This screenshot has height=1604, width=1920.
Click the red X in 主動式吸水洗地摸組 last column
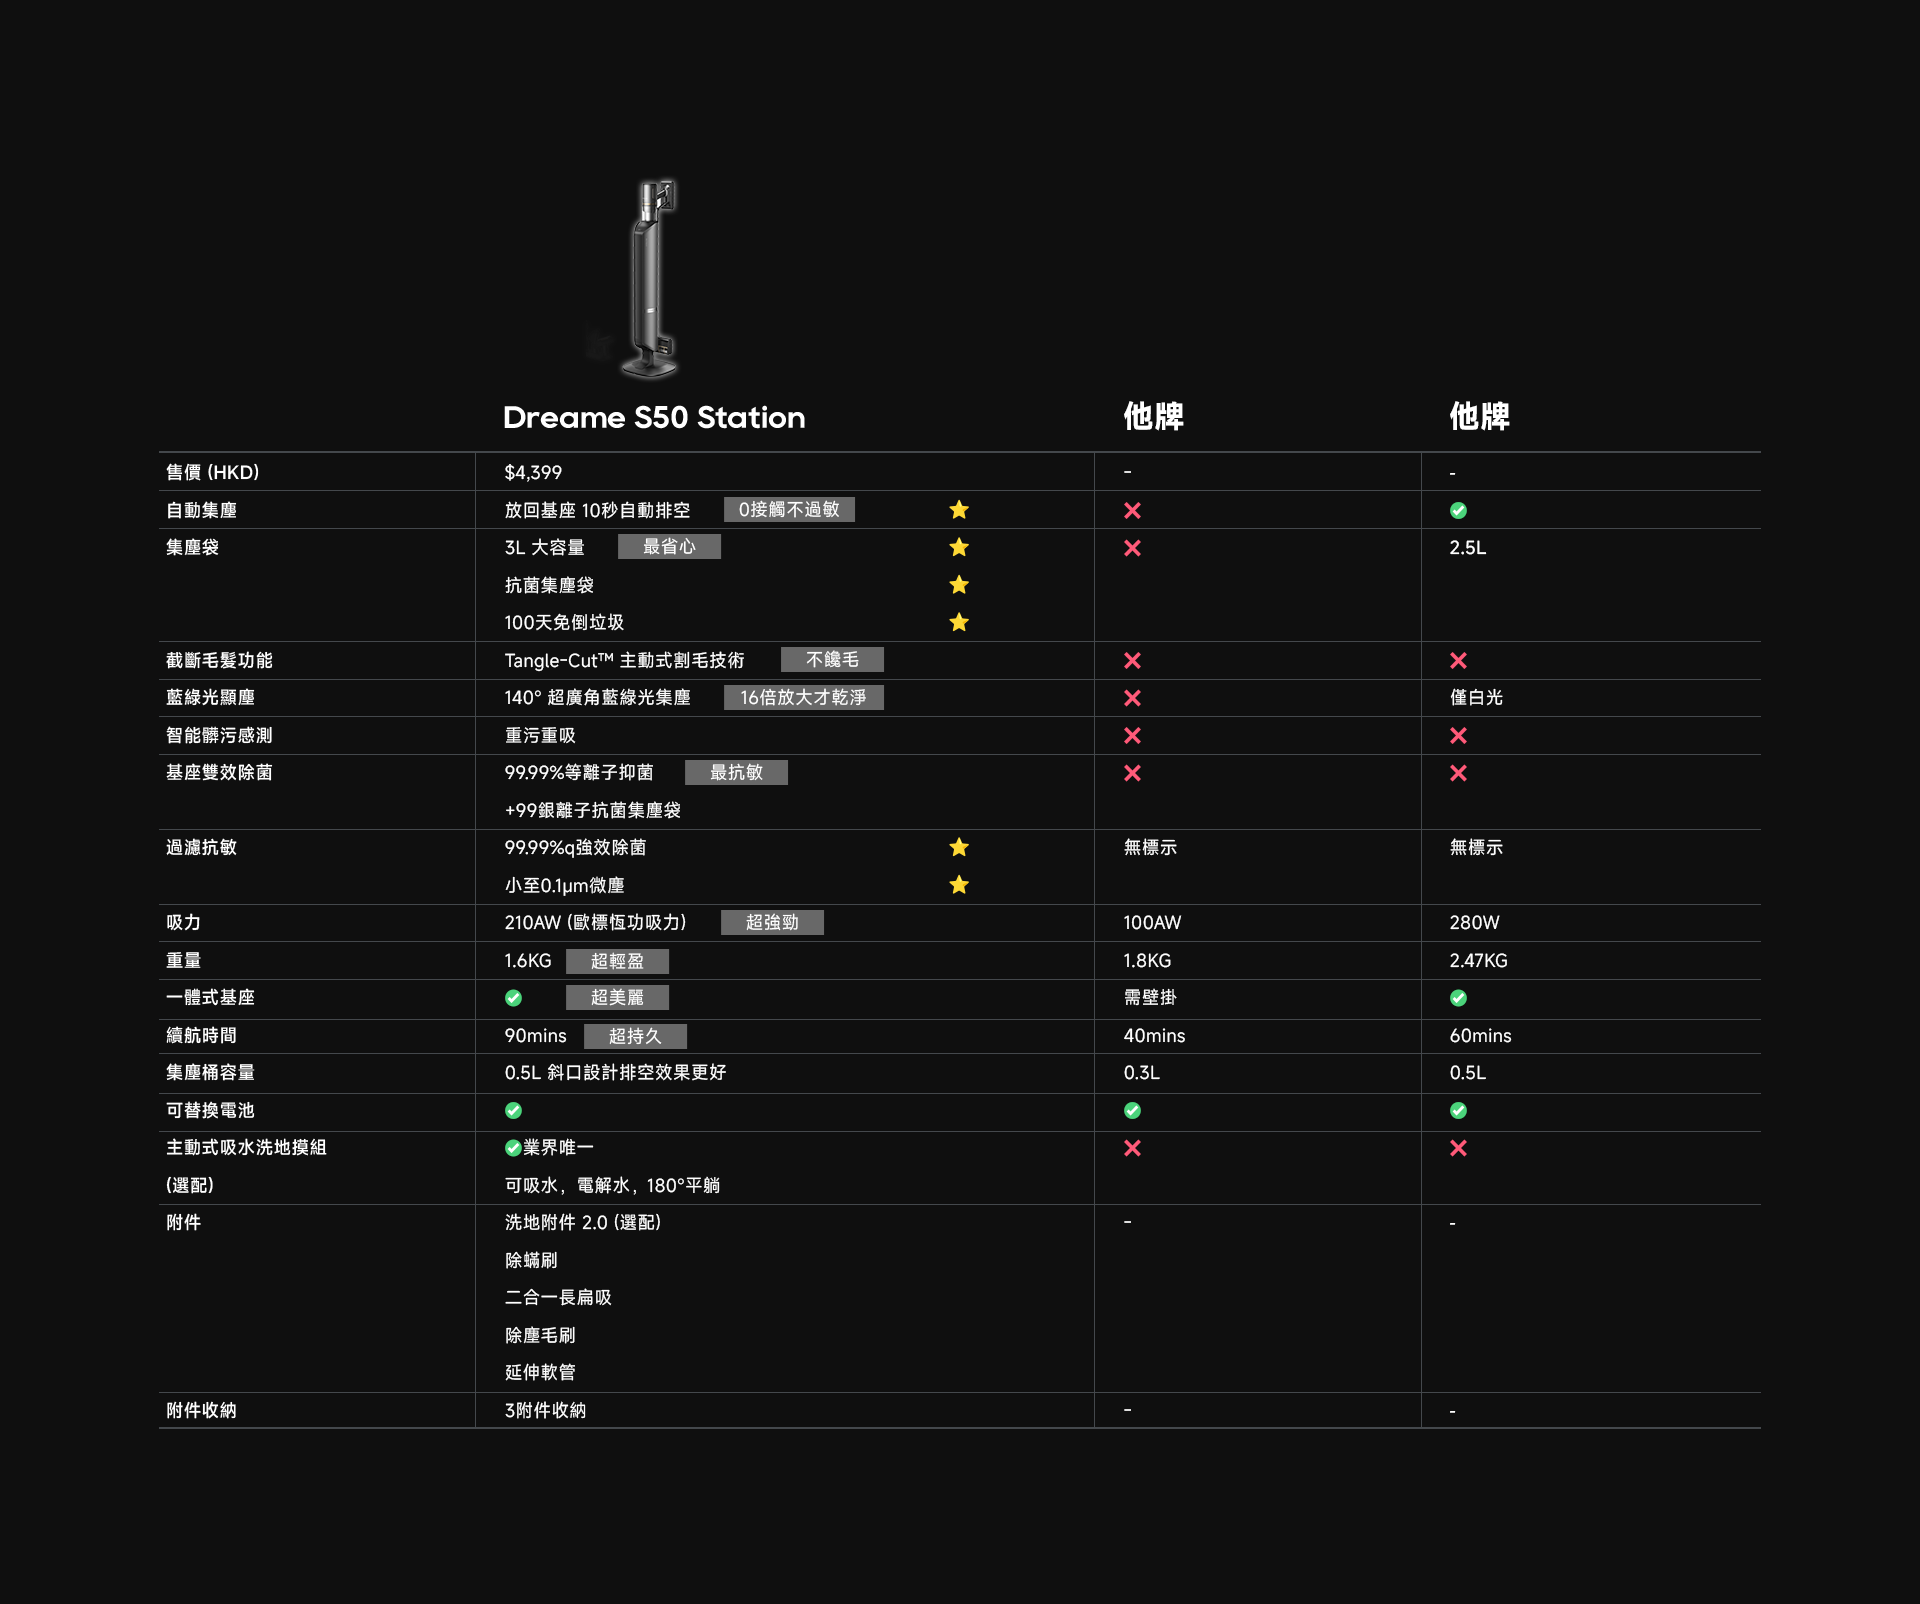pos(1458,1148)
